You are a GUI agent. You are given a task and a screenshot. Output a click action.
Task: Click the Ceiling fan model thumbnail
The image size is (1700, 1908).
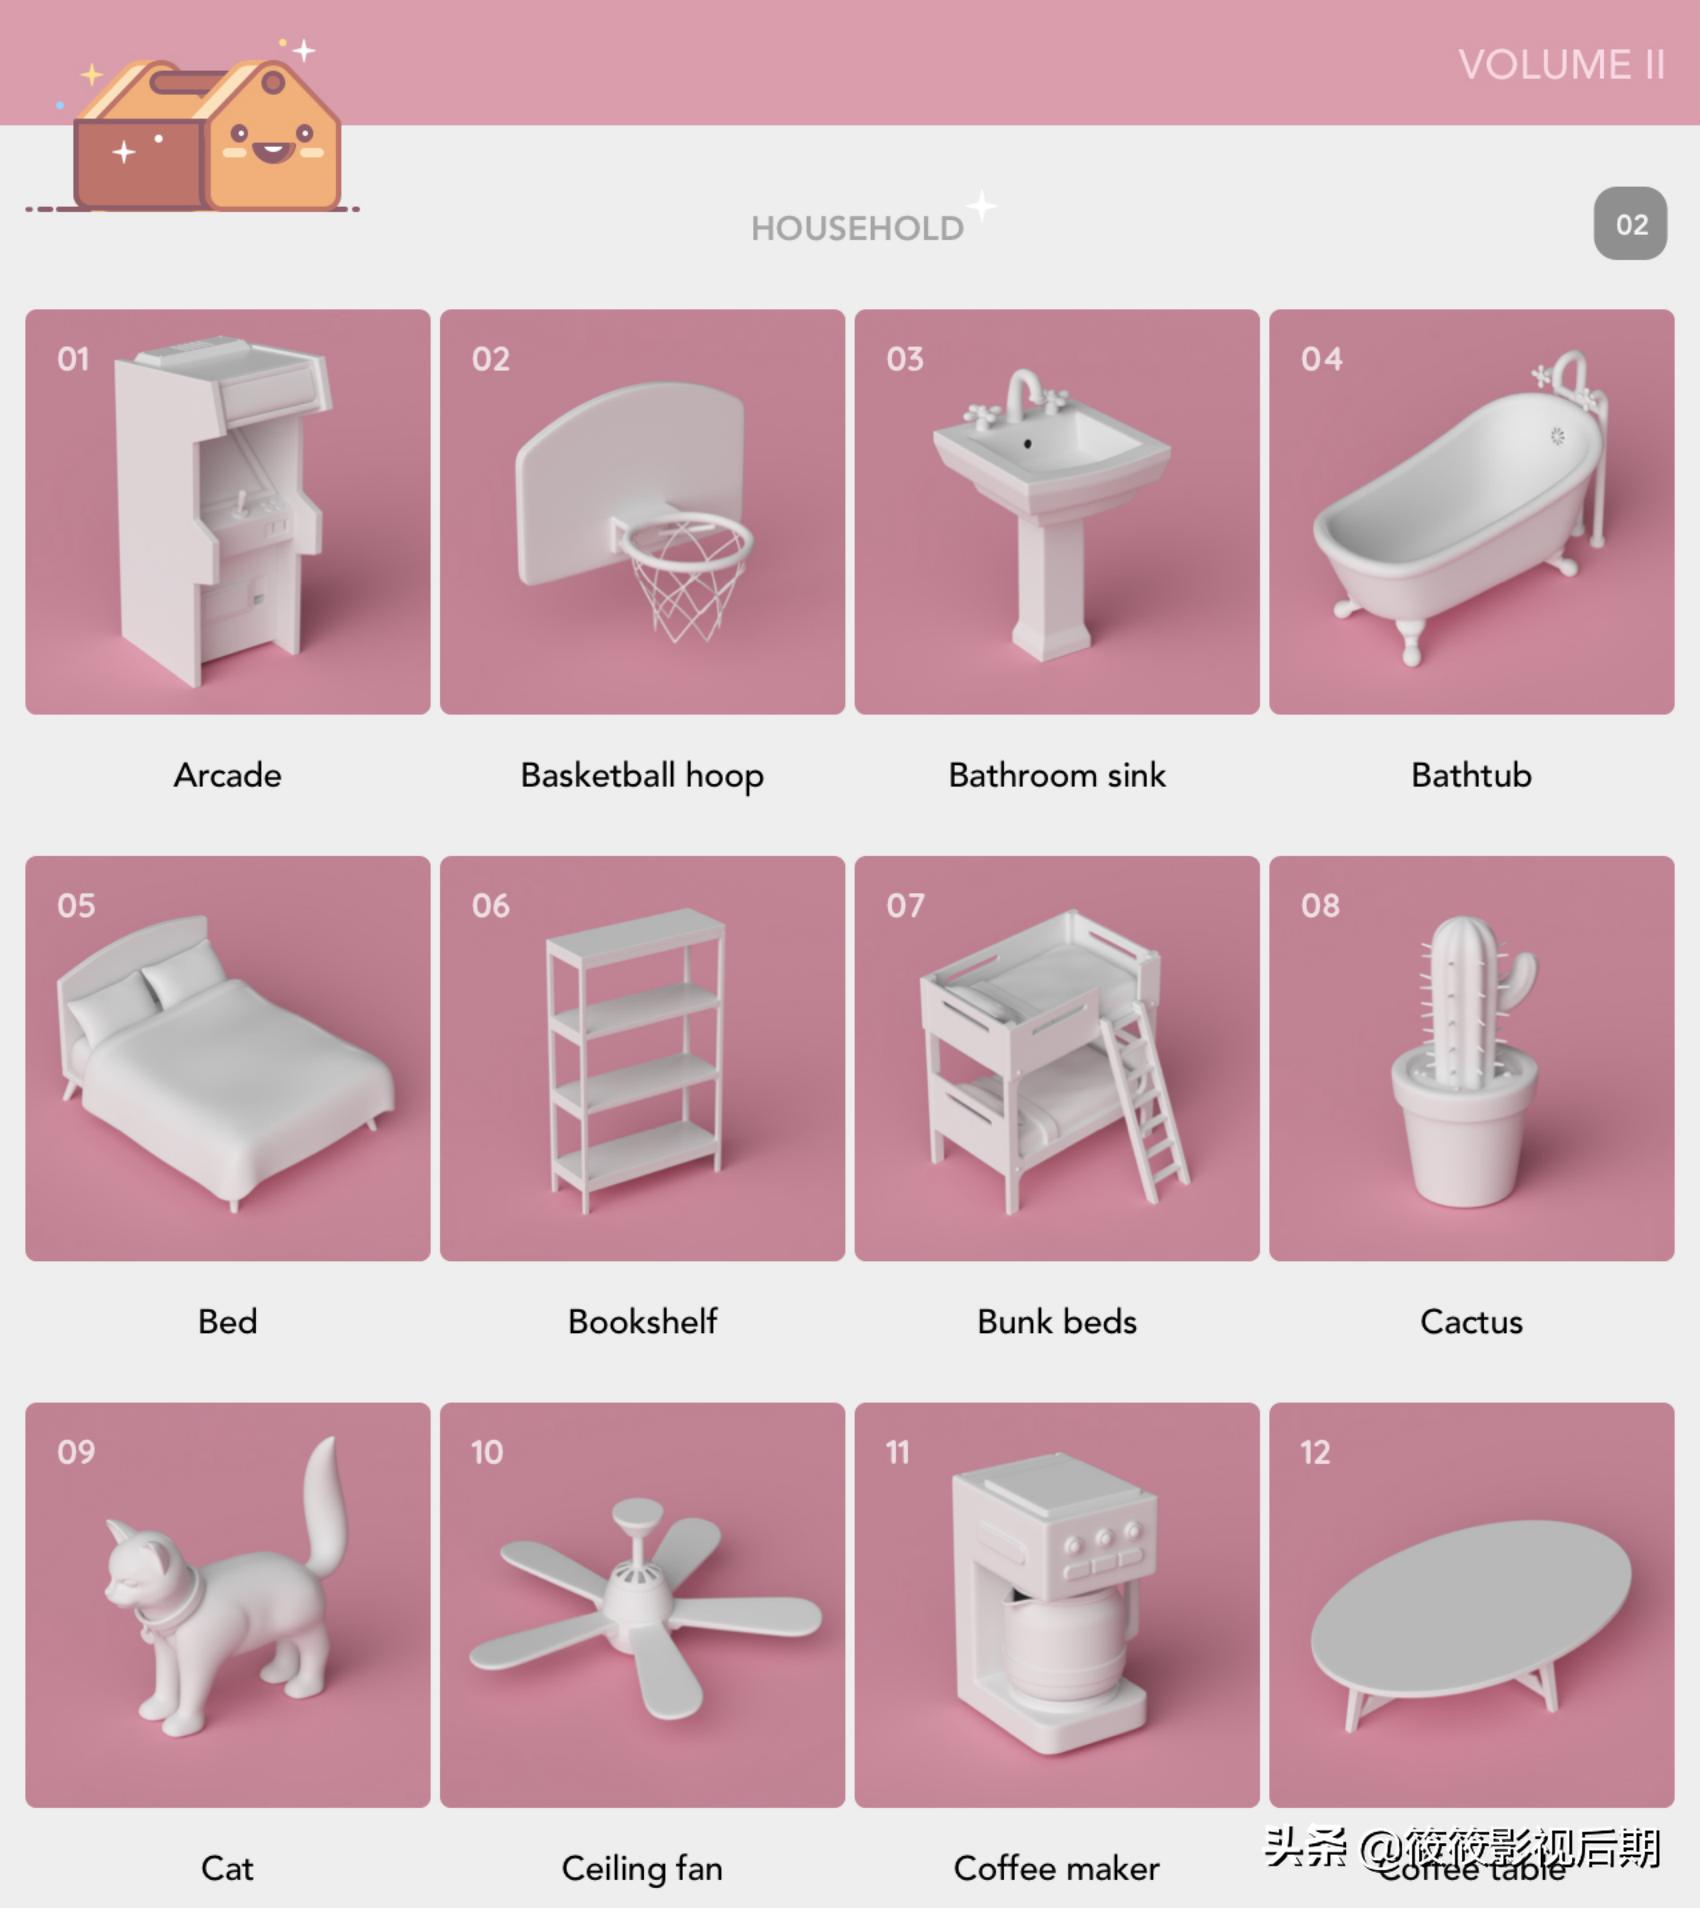[x=642, y=1605]
